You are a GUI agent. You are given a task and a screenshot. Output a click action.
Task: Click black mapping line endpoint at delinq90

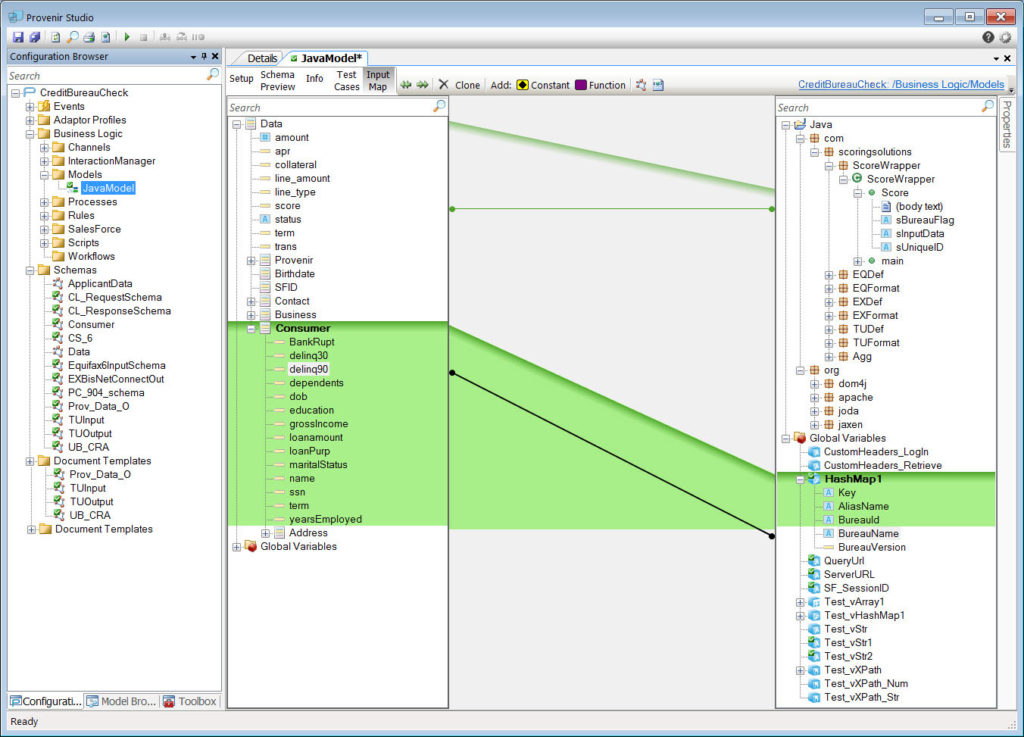pyautogui.click(x=452, y=373)
